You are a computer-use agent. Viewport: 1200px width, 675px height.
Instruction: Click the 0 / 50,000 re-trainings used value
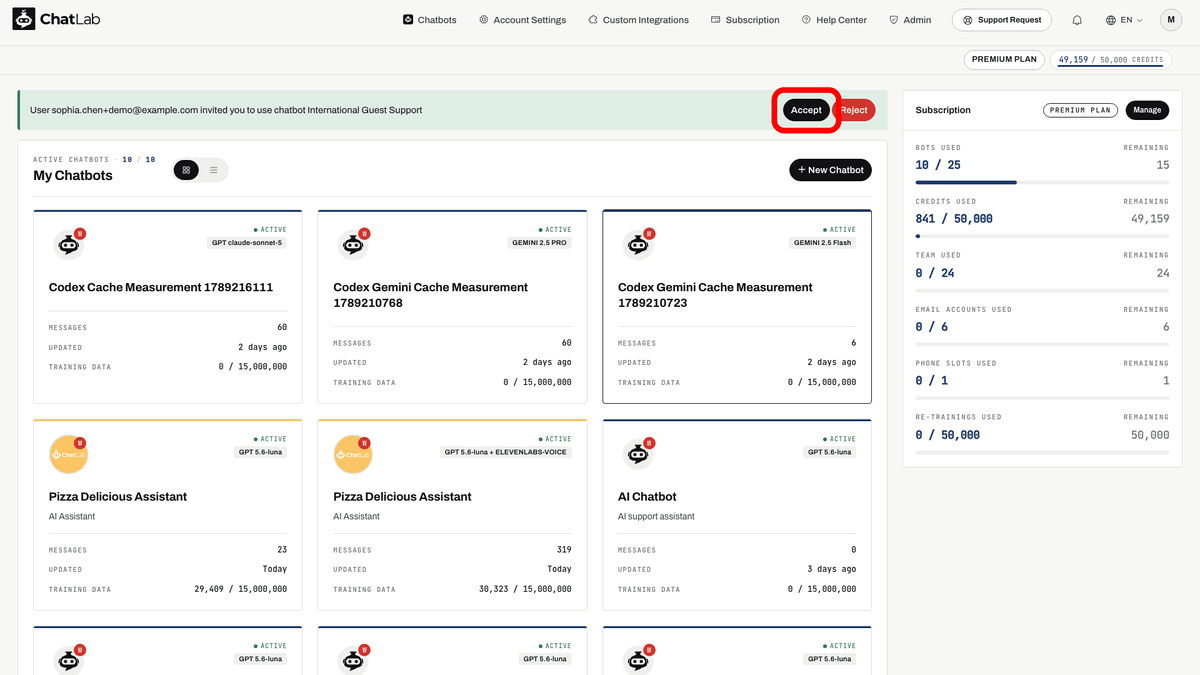[948, 434]
